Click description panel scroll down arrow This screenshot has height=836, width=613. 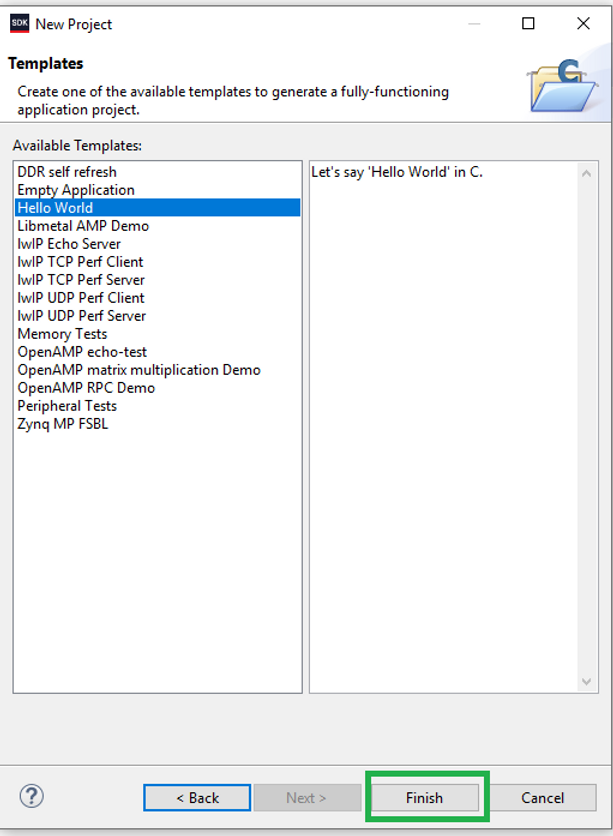[587, 680]
